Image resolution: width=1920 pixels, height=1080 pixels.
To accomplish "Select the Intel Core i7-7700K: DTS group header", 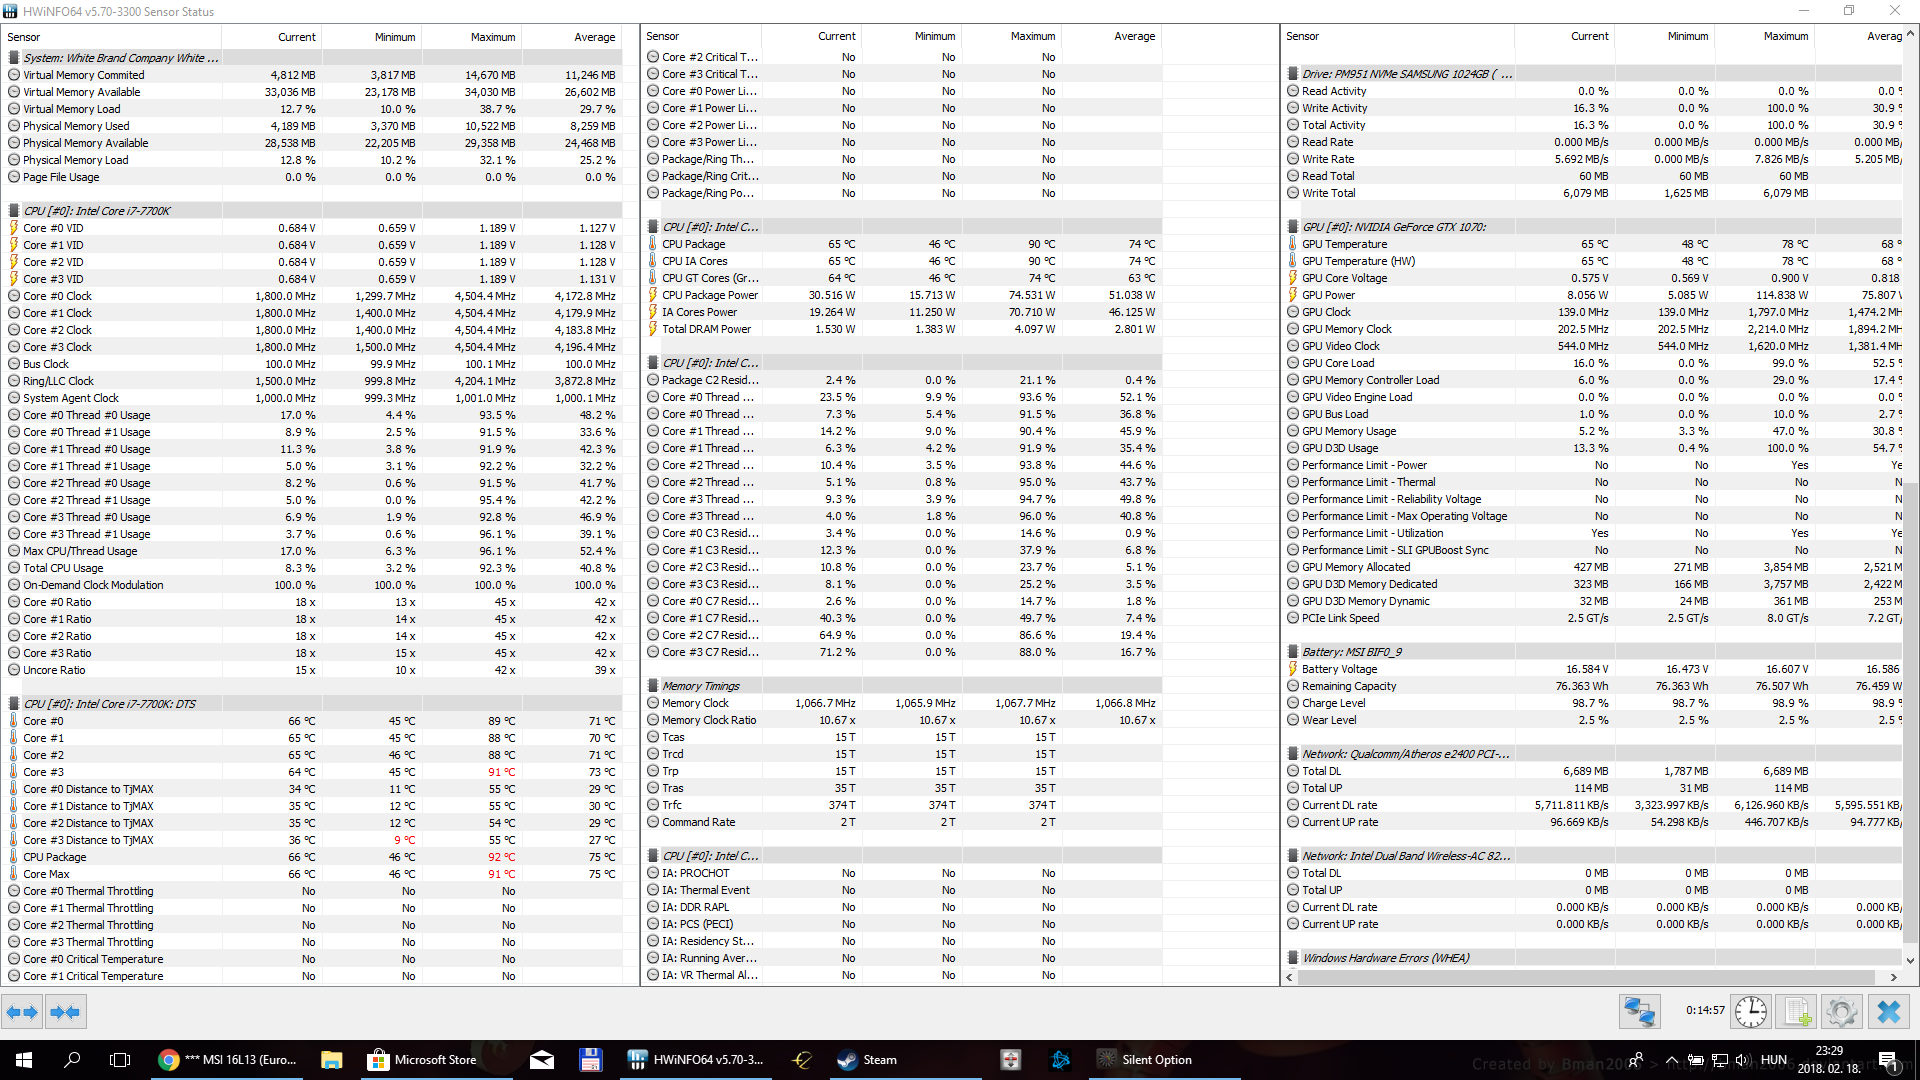I will pos(313,704).
